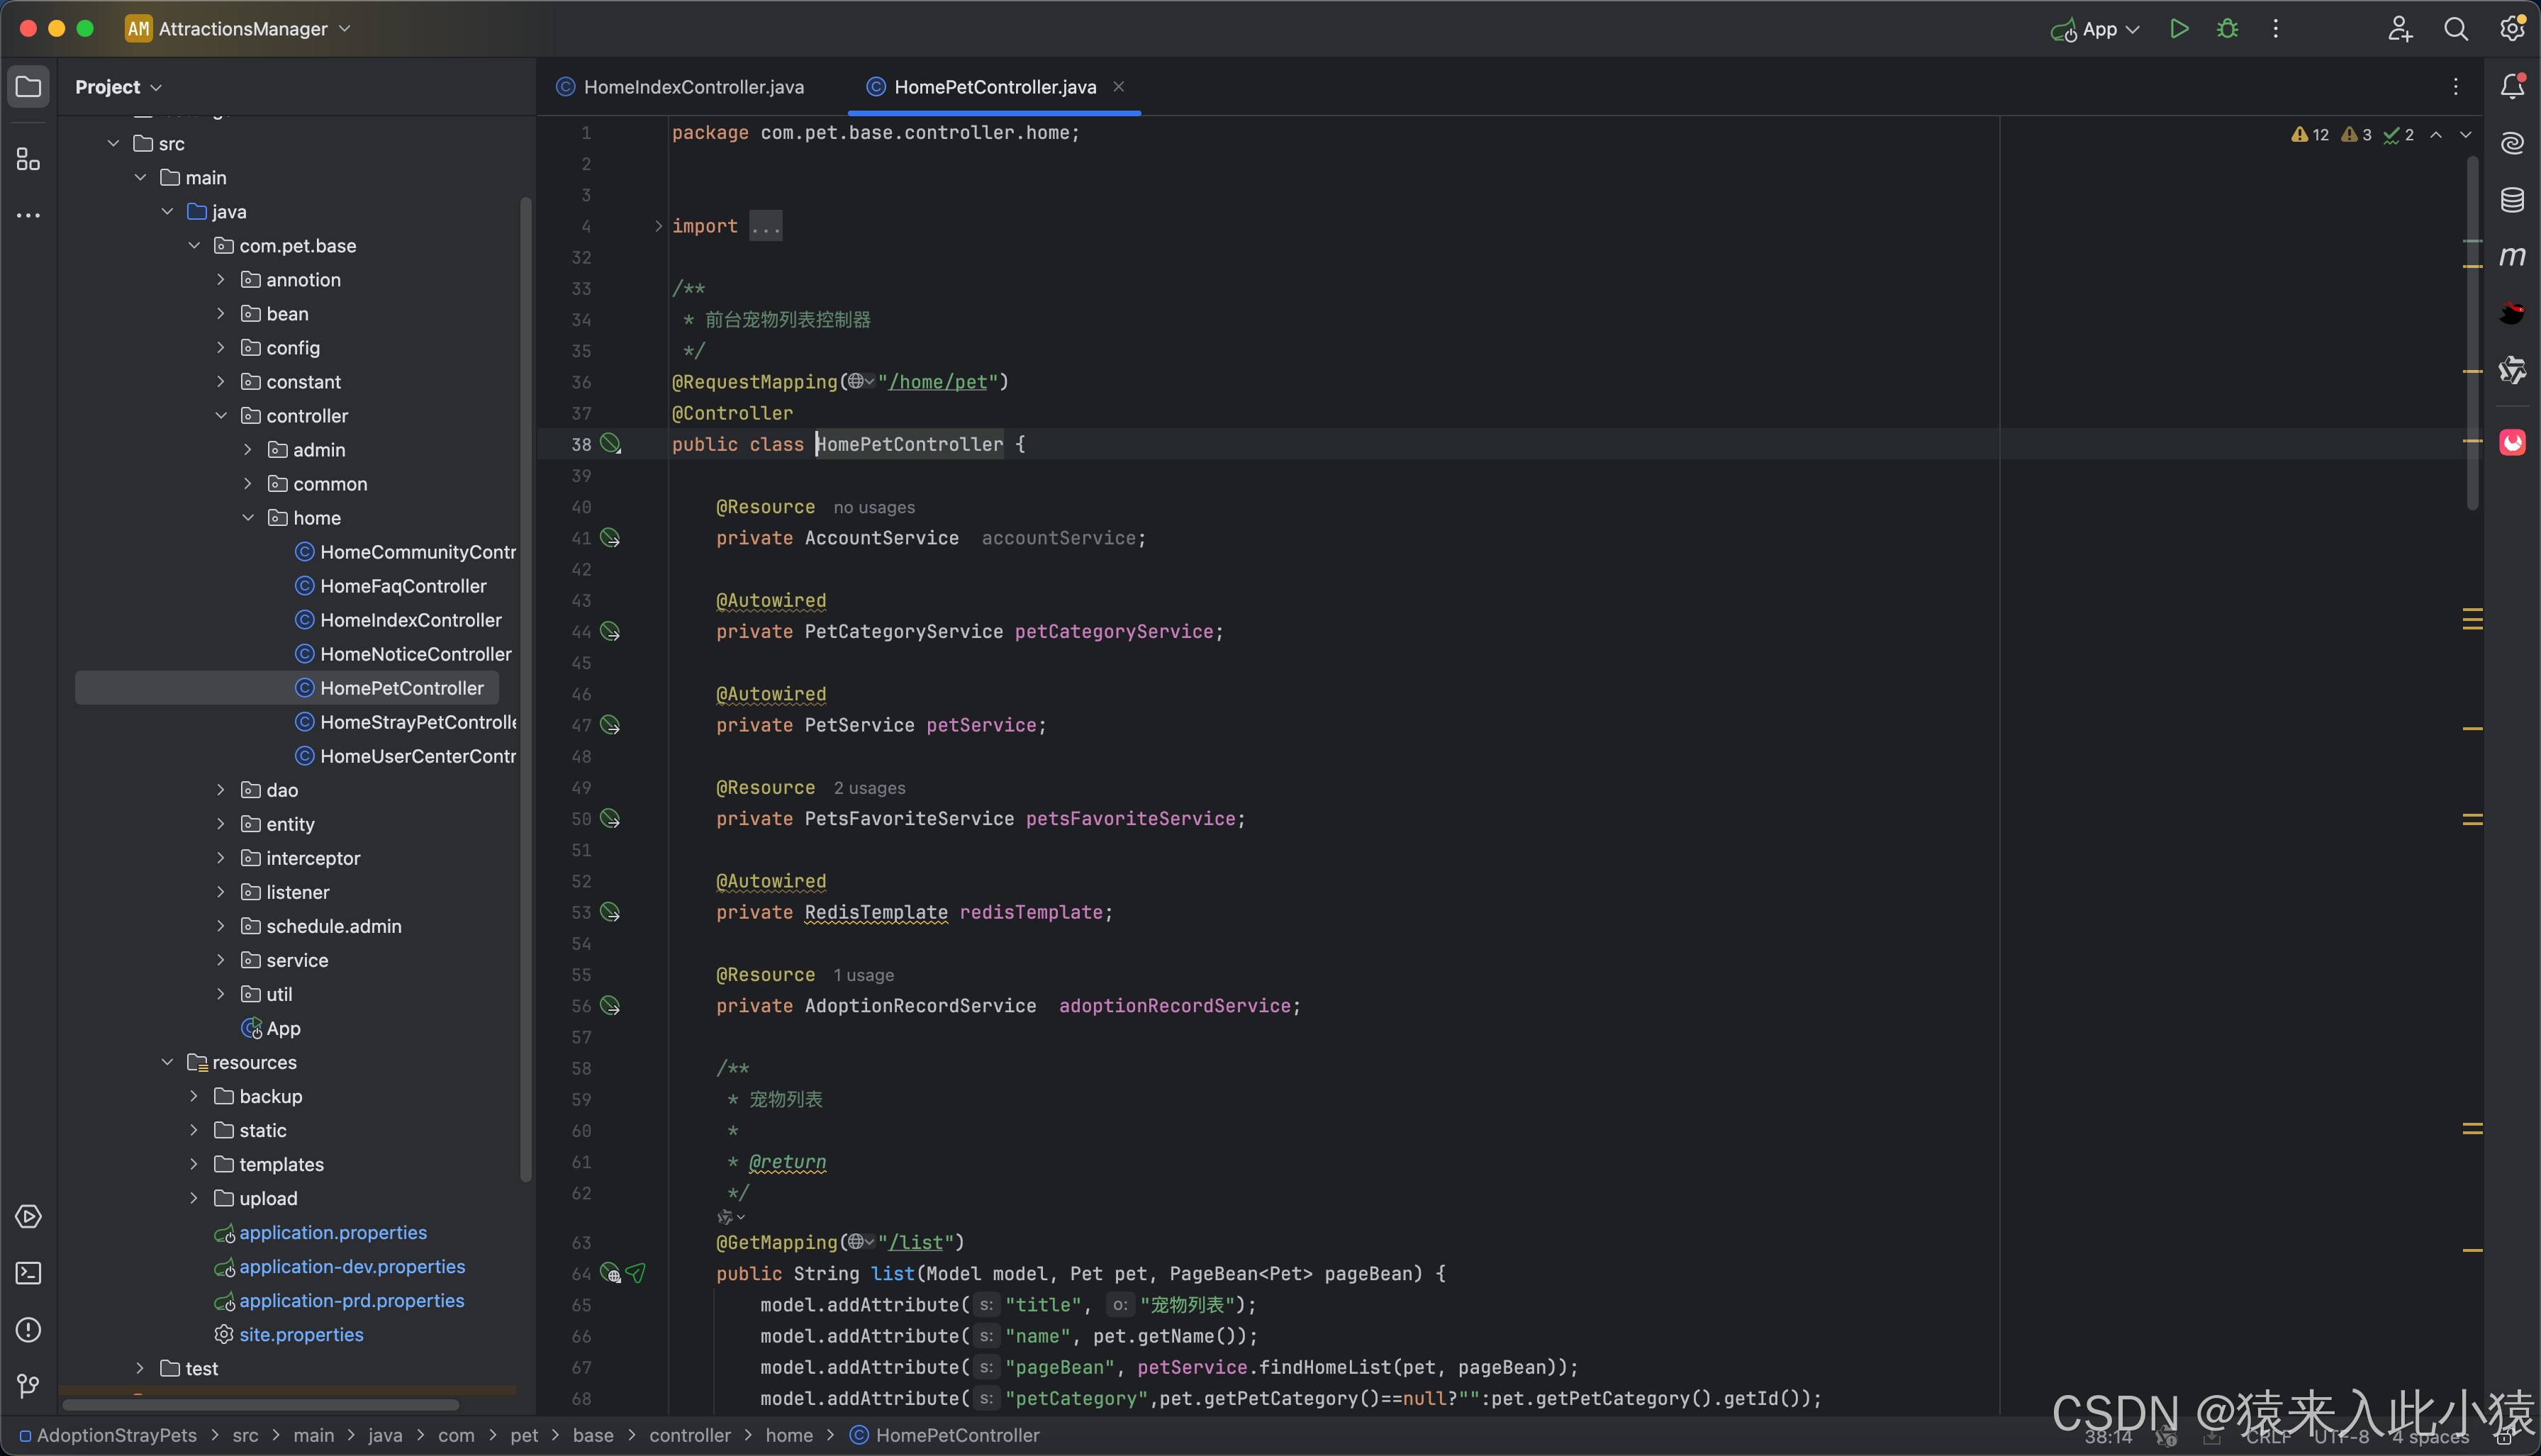Open the Structure tool window icon
This screenshot has width=2541, height=1456.
tap(28, 159)
